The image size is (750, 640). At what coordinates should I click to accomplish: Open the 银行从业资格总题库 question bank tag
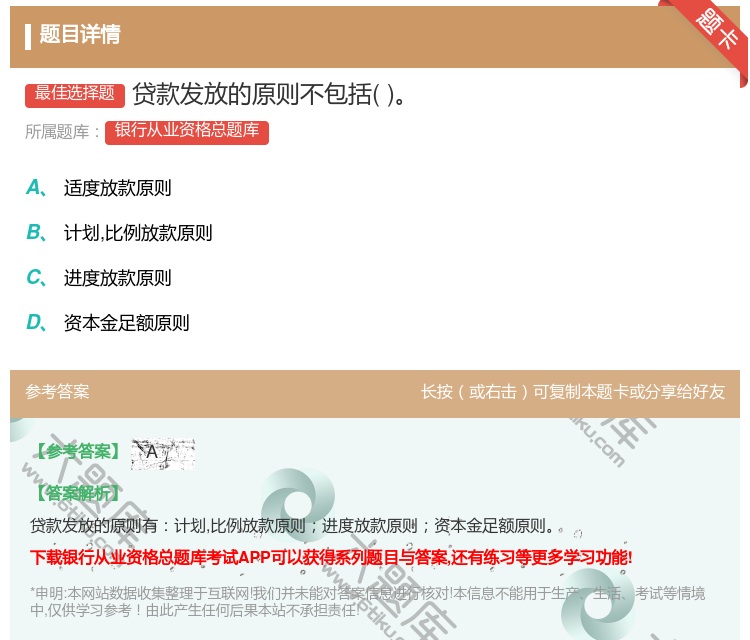[x=187, y=132]
